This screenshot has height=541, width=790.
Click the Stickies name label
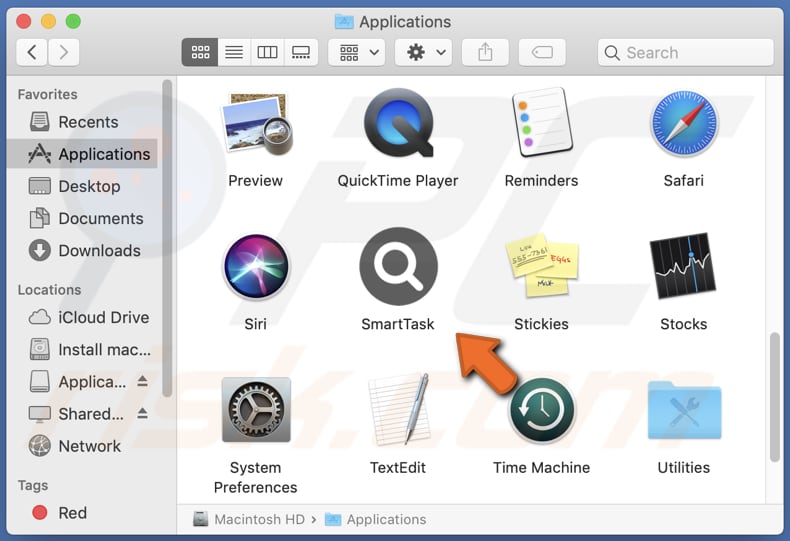(541, 324)
